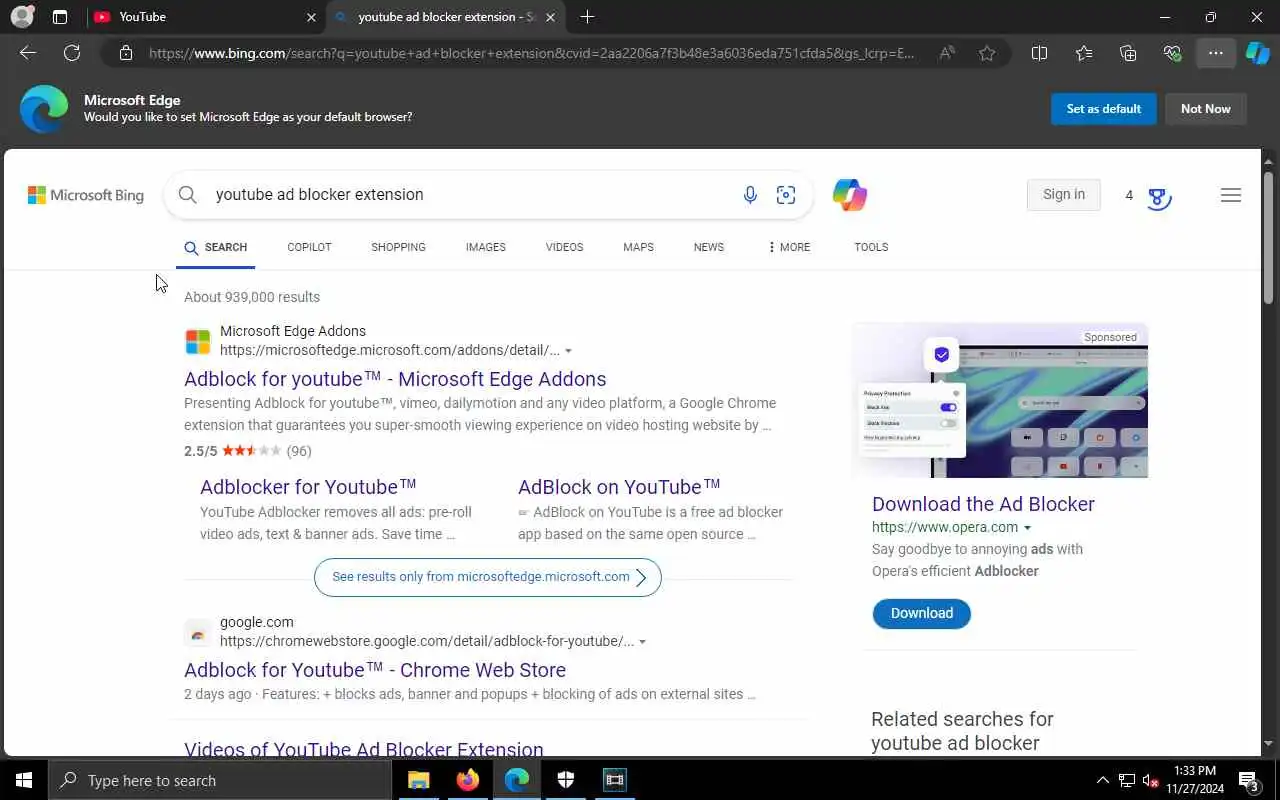
Task: Click the Opera ad preview thumbnail
Action: click(1000, 400)
